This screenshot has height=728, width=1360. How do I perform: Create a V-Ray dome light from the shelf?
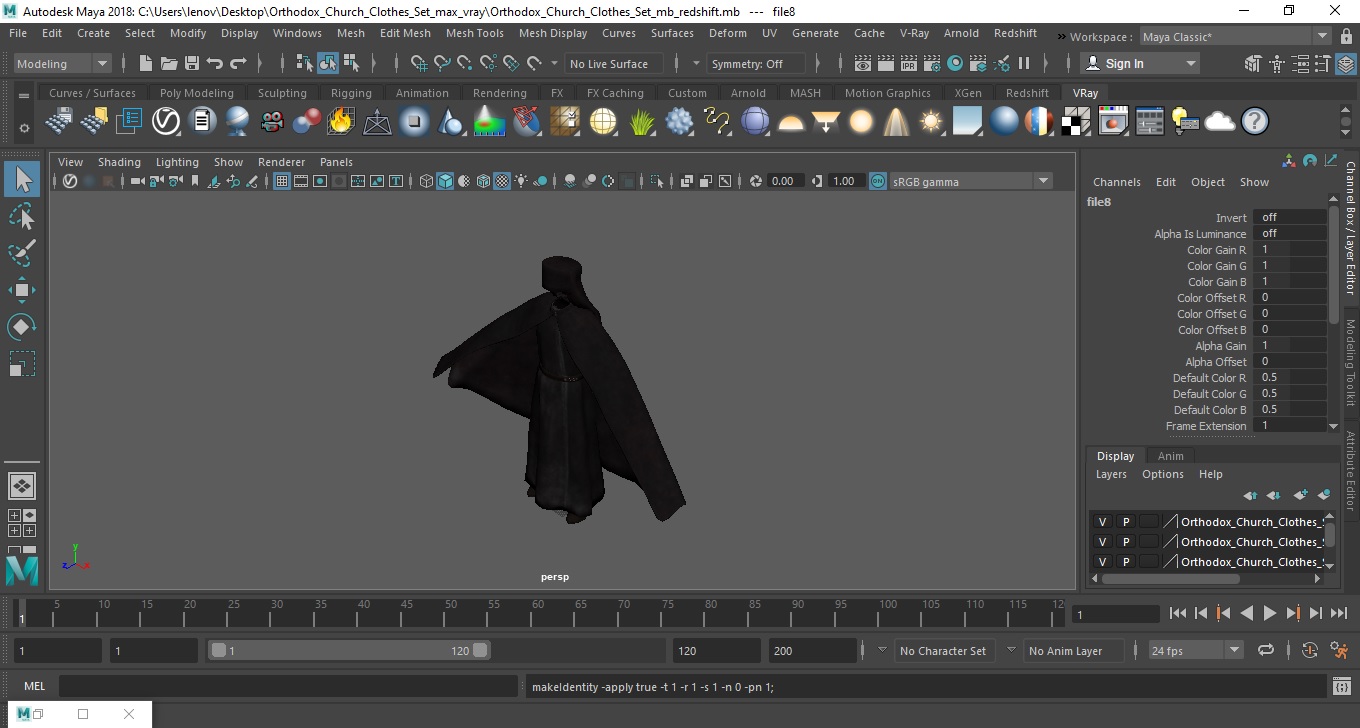point(791,122)
